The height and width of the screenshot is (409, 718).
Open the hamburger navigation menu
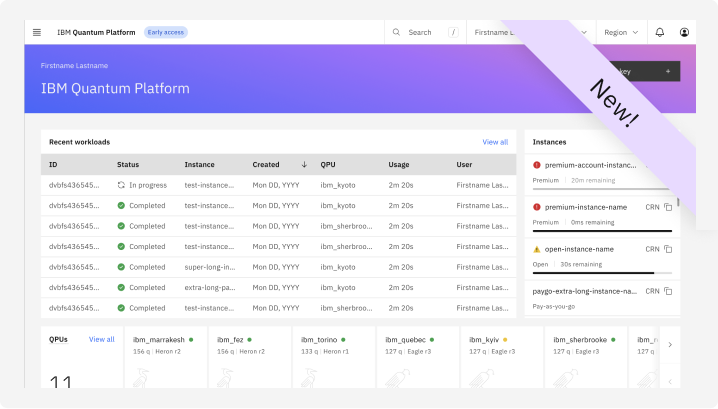pyautogui.click(x=37, y=32)
